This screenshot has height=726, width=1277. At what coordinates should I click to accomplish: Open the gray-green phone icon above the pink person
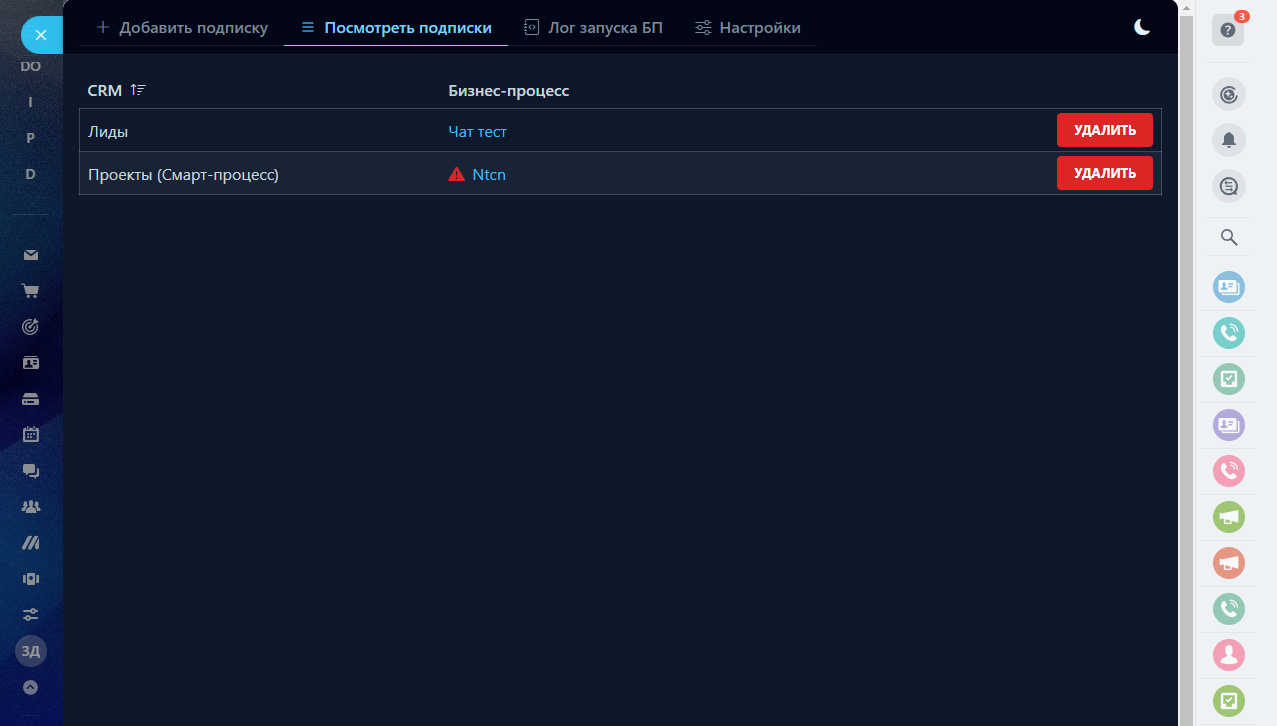[x=1229, y=609]
